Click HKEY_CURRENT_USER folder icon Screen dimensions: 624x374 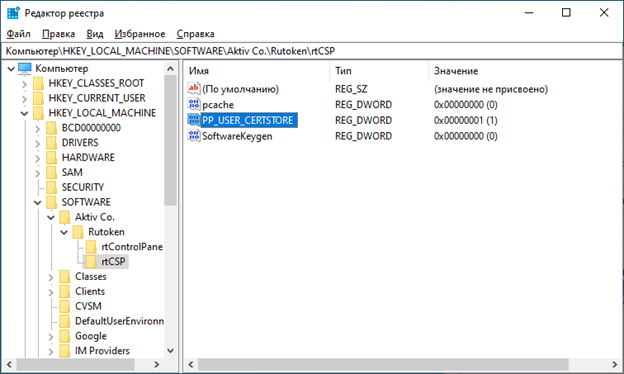coord(38,98)
